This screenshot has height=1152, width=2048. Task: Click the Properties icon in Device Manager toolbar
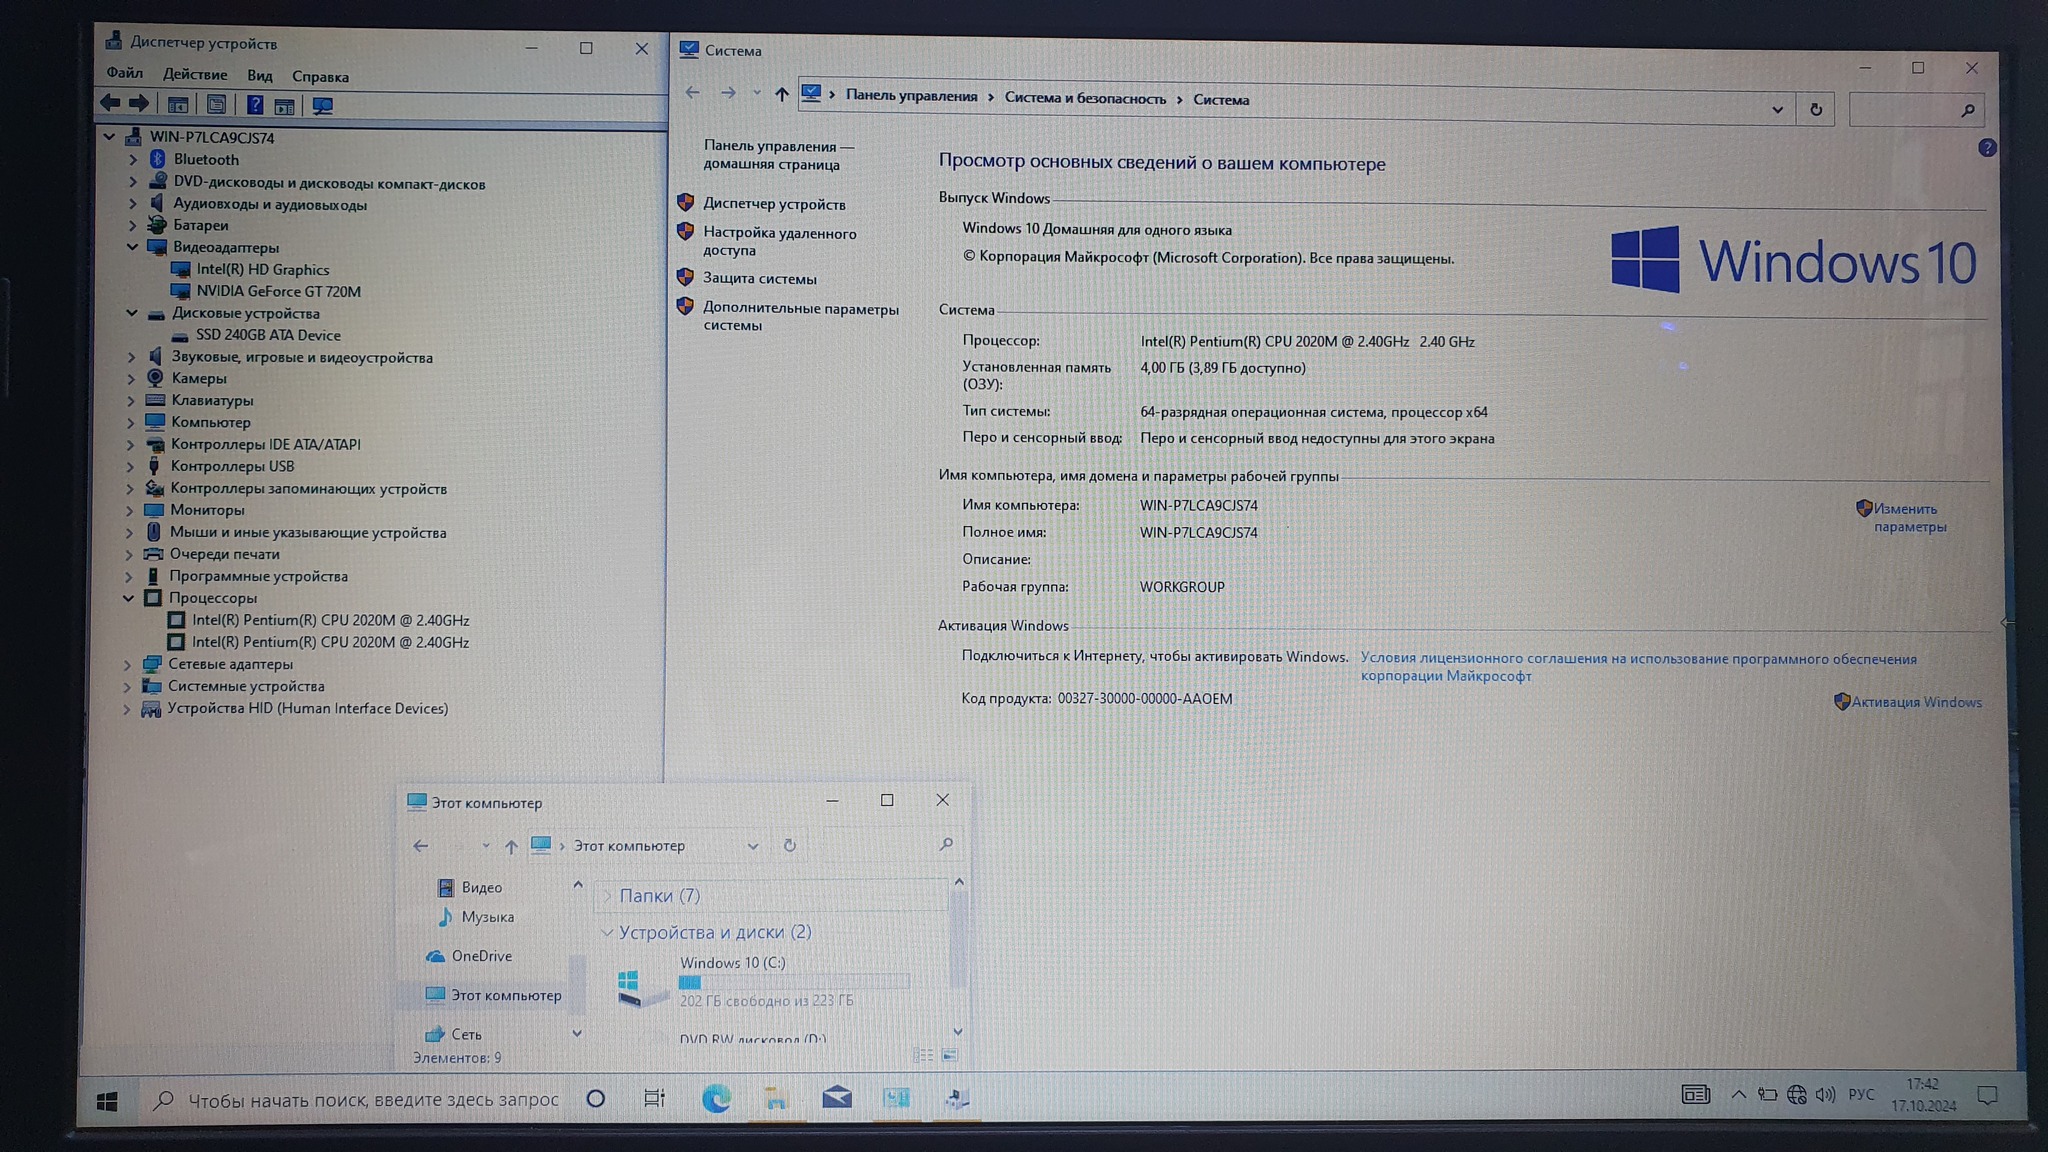click(x=216, y=105)
